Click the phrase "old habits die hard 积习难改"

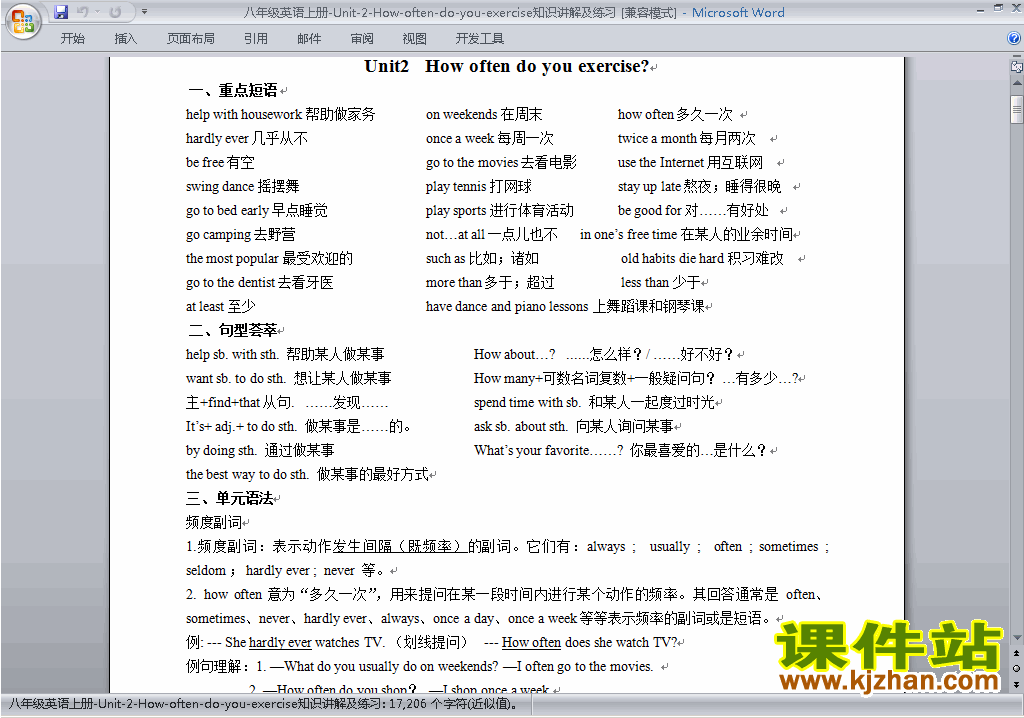[702, 258]
